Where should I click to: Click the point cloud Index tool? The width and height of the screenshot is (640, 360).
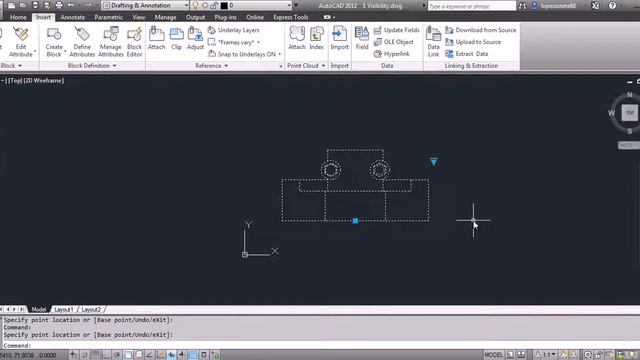click(316, 38)
